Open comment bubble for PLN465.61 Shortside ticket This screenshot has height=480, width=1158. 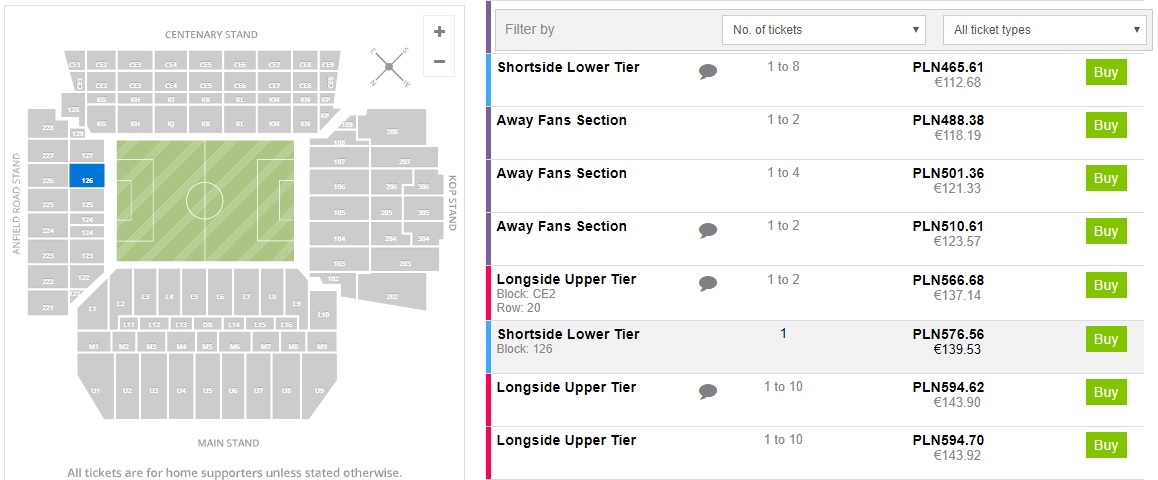[708, 71]
